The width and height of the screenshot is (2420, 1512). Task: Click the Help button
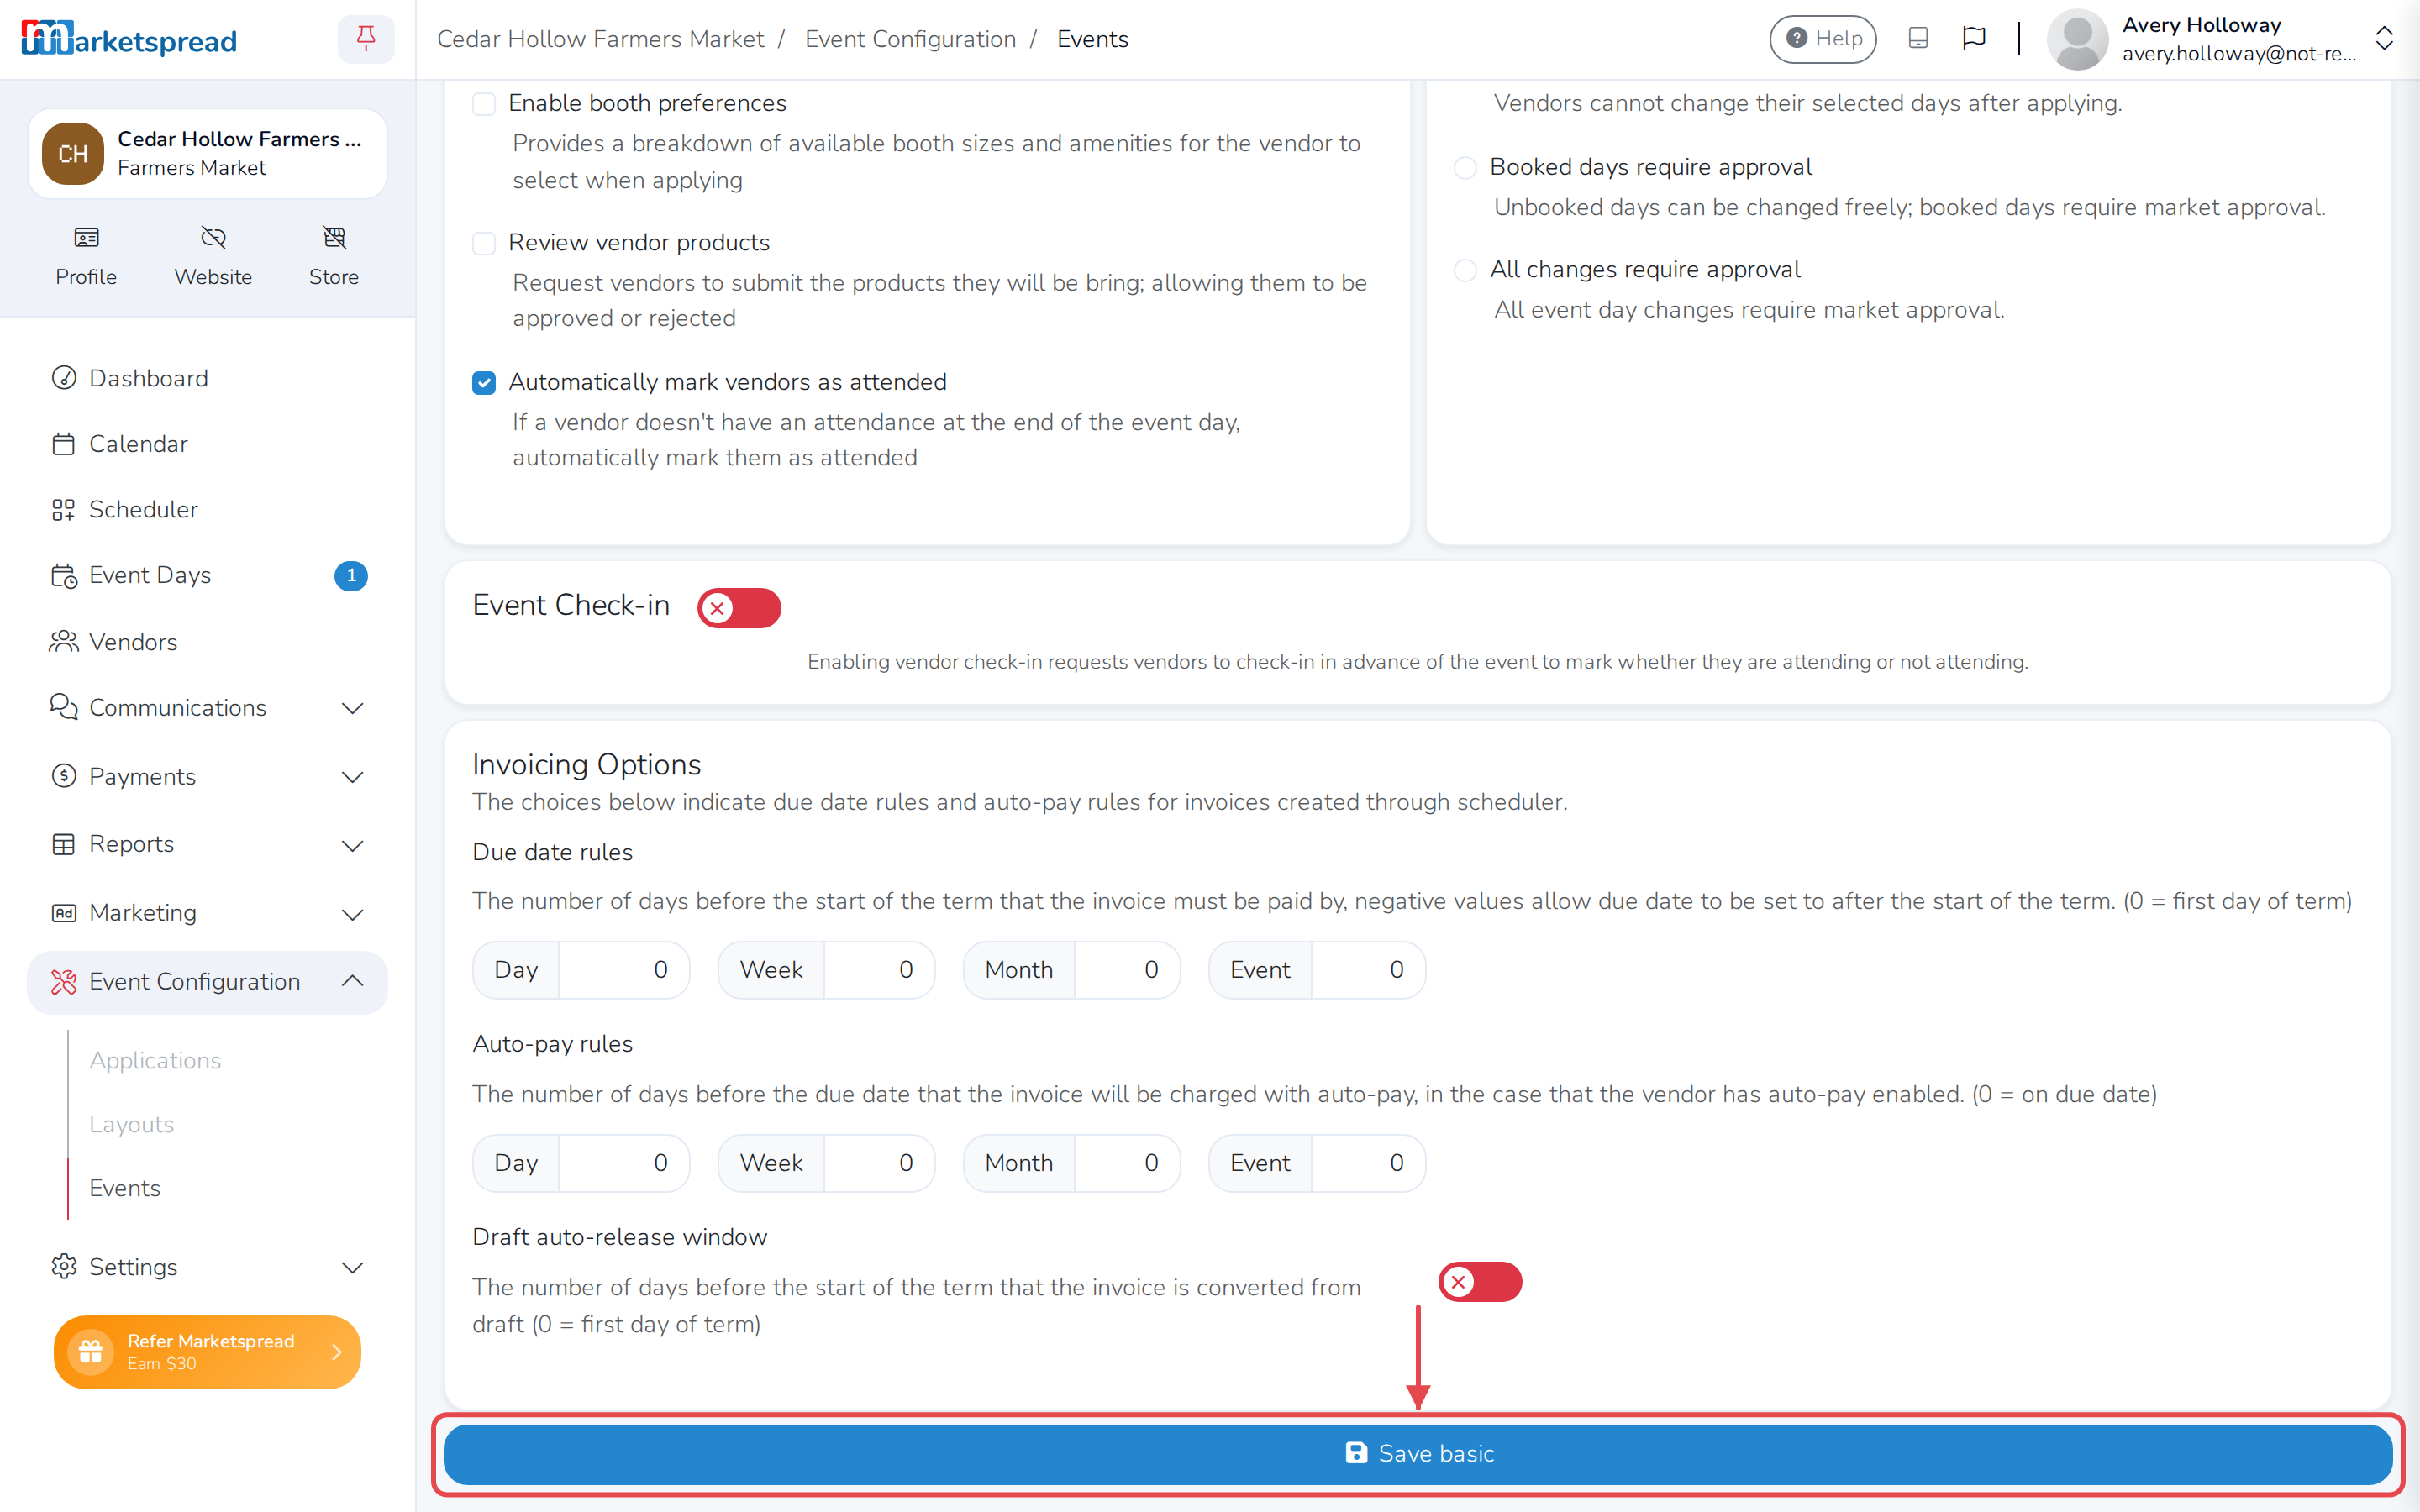coord(1822,39)
